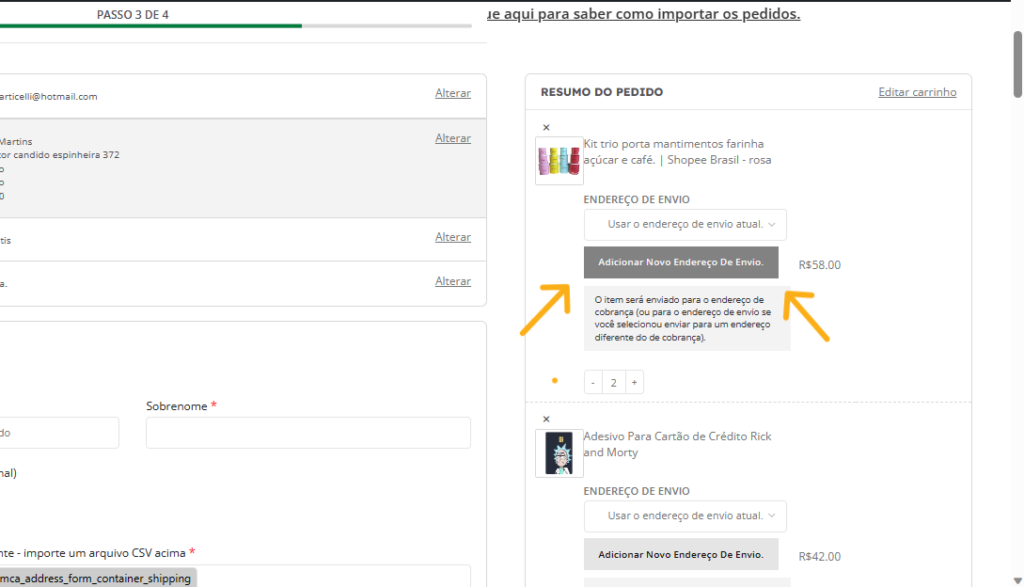Click Alterar beside the Martins address
The image size is (1024, 587).
[453, 138]
